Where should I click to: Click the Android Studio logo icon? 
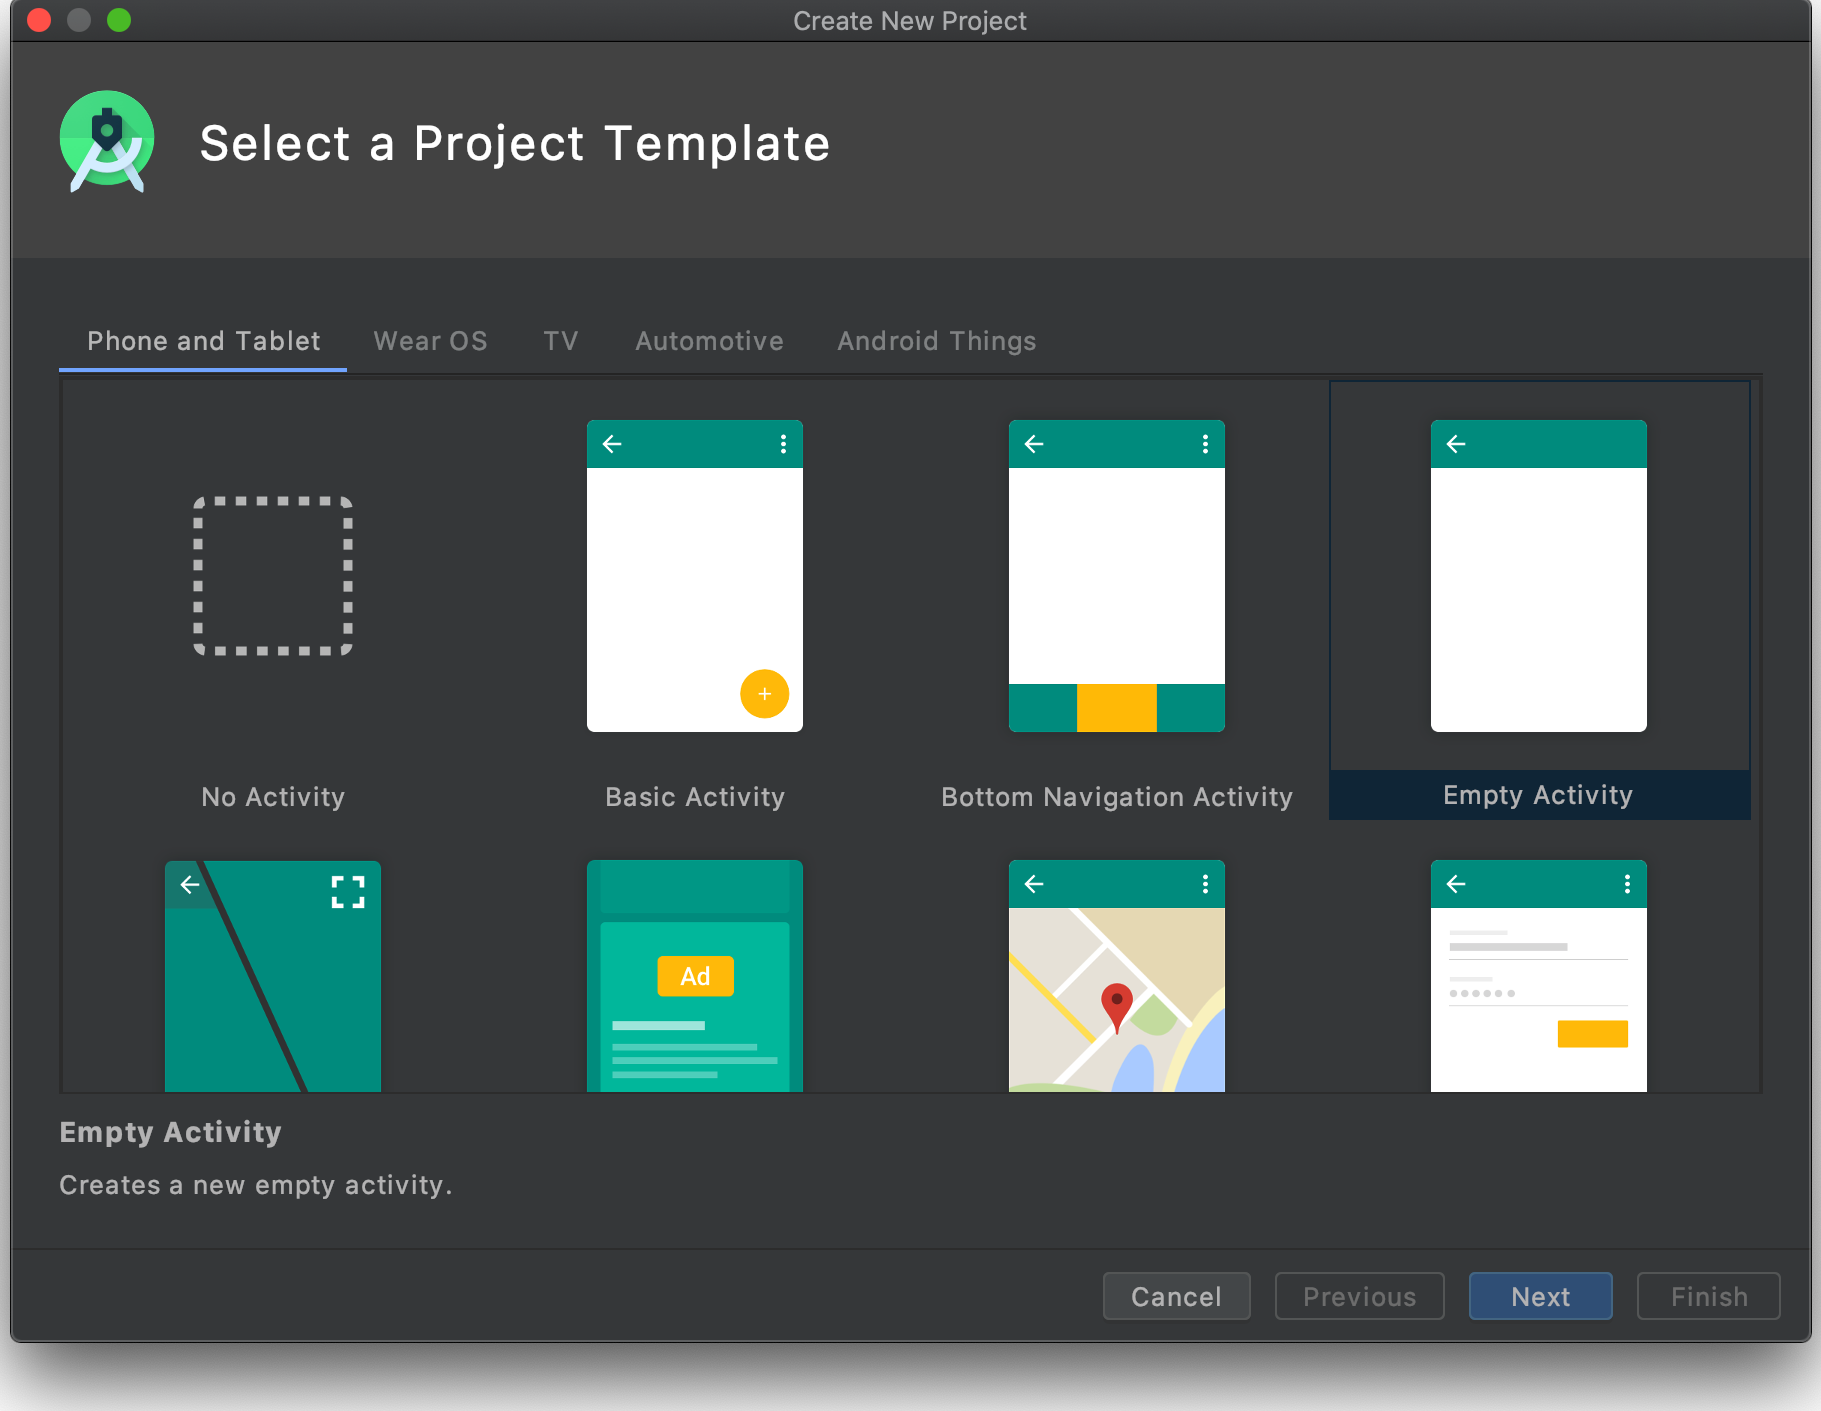click(107, 141)
